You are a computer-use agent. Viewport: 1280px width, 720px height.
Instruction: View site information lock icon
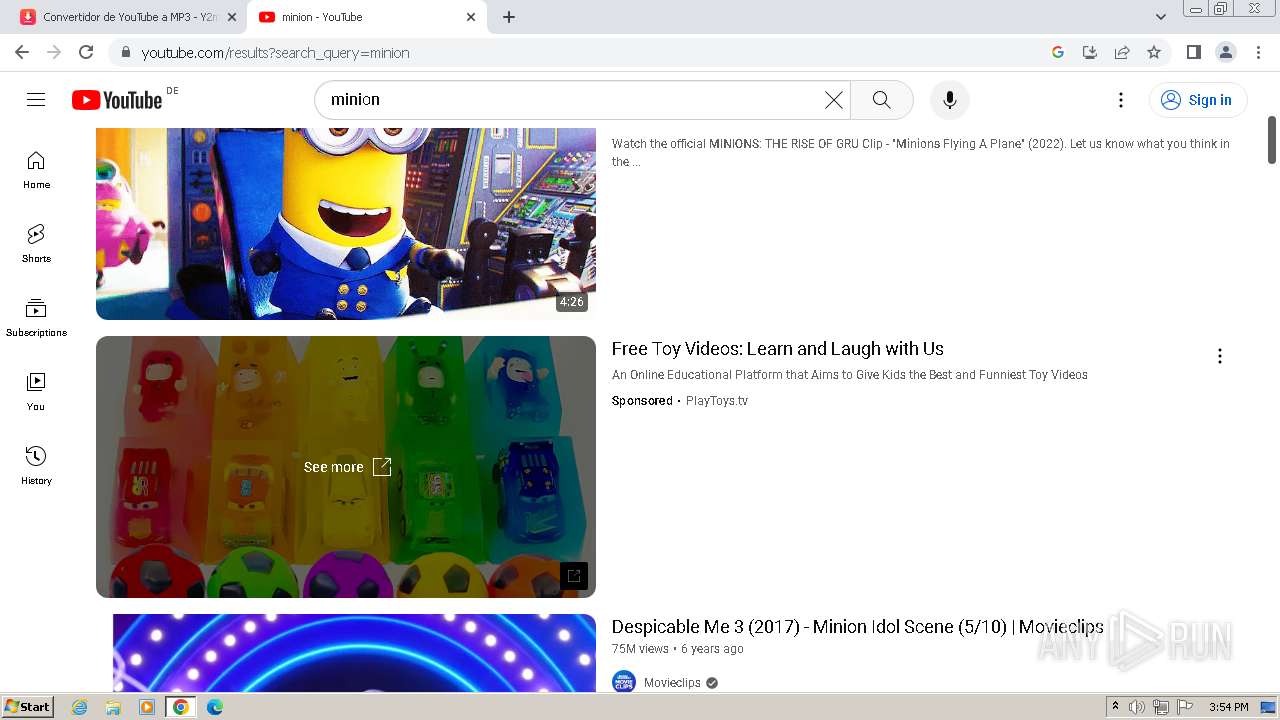point(125,52)
